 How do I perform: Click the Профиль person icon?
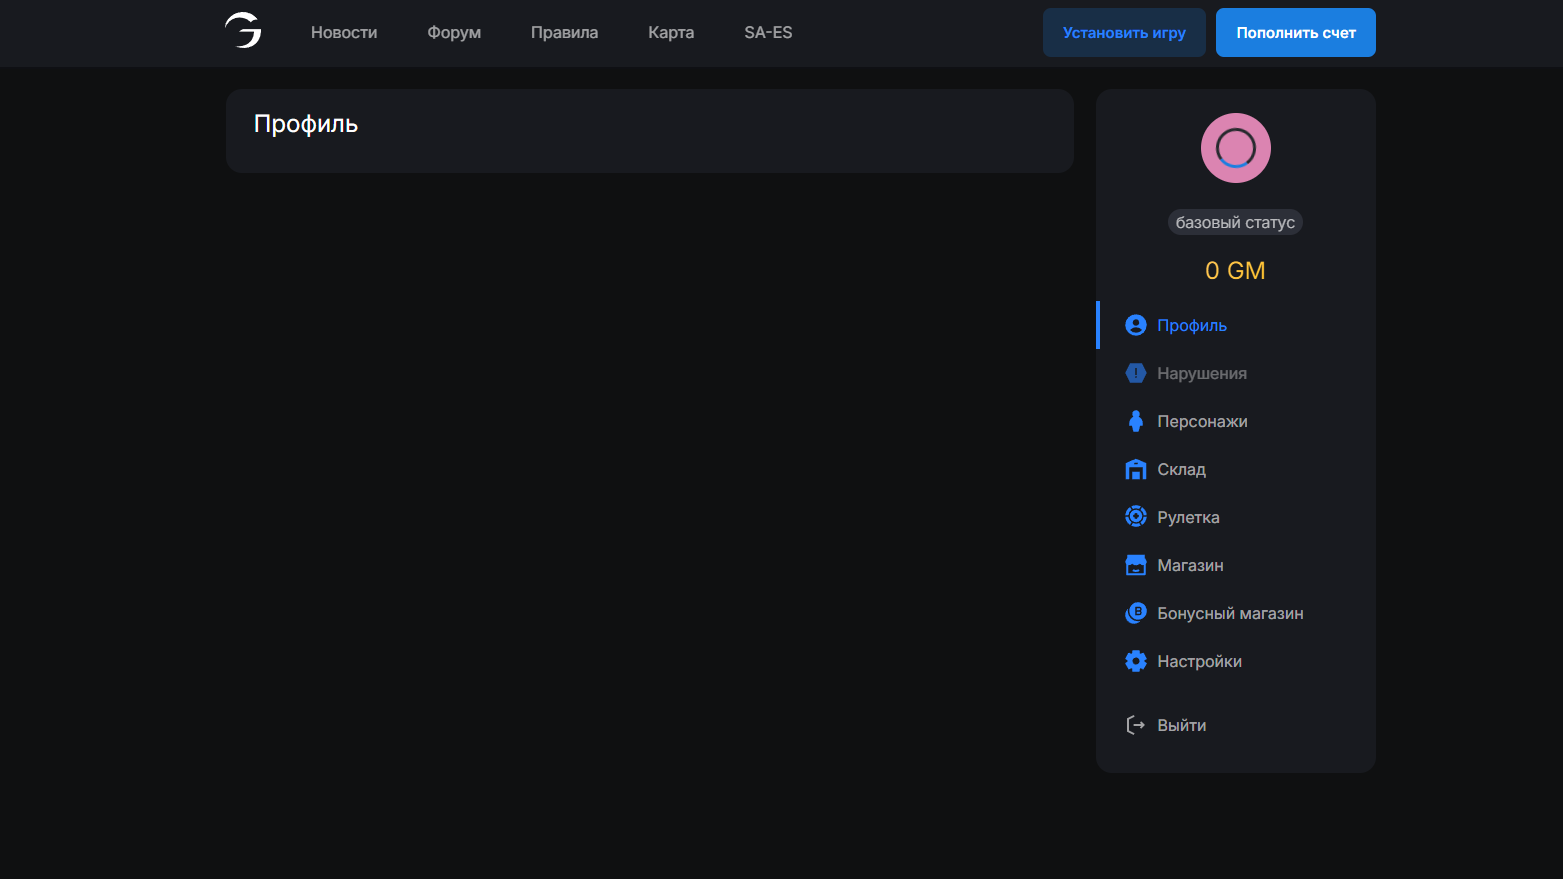pyautogui.click(x=1135, y=325)
